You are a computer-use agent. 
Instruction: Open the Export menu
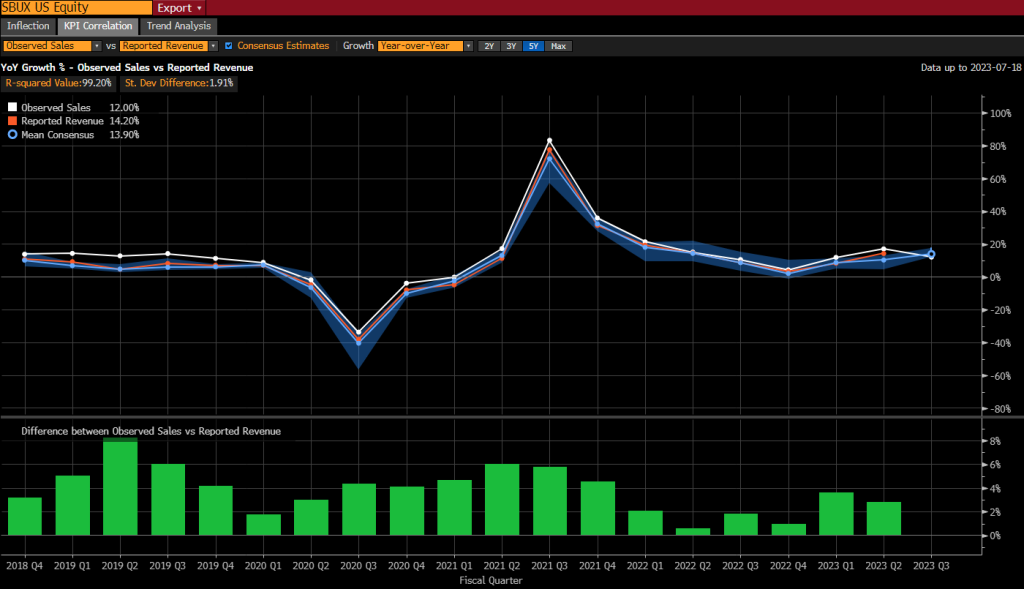(177, 7)
